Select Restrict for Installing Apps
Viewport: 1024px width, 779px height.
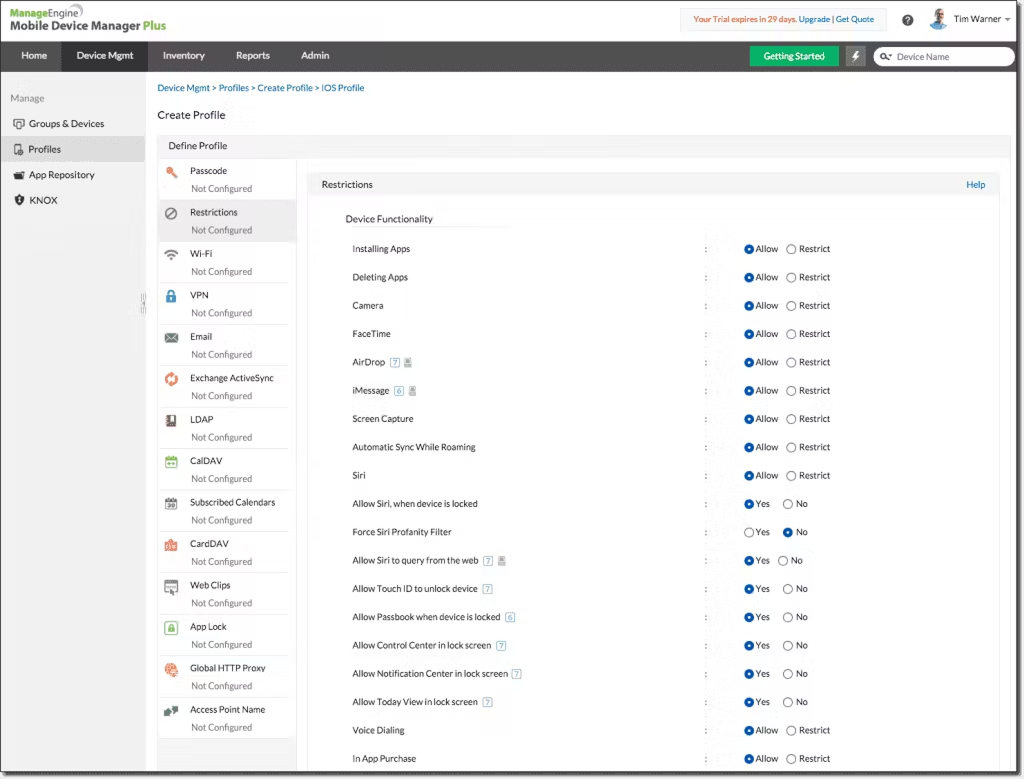tap(791, 249)
